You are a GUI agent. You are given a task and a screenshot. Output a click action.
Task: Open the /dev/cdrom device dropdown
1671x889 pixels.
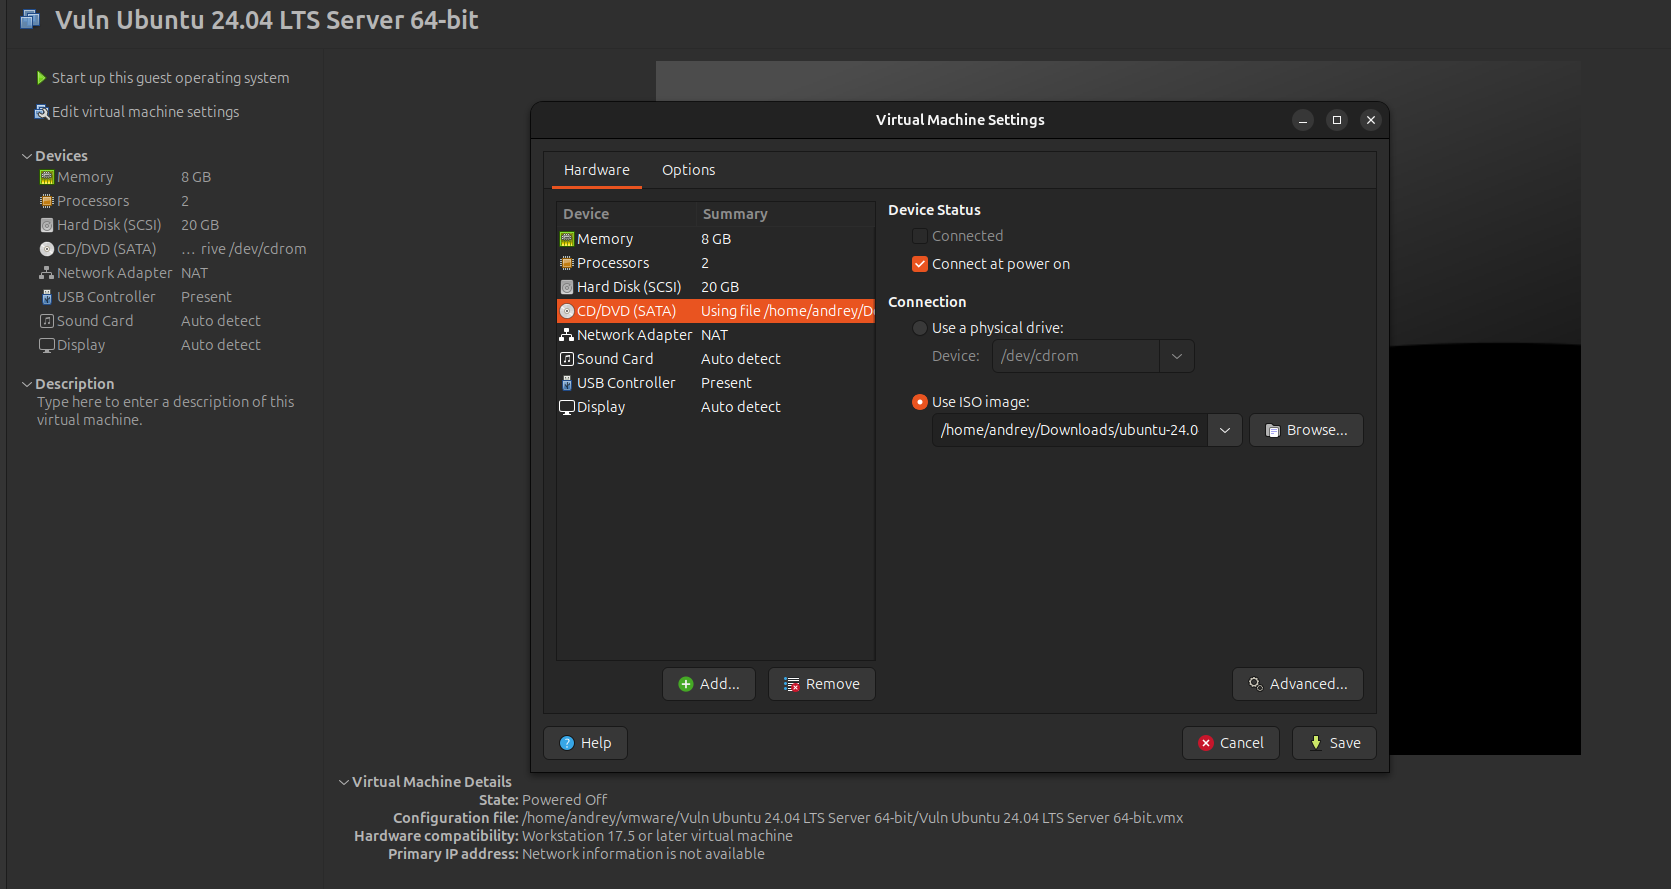[1177, 356]
